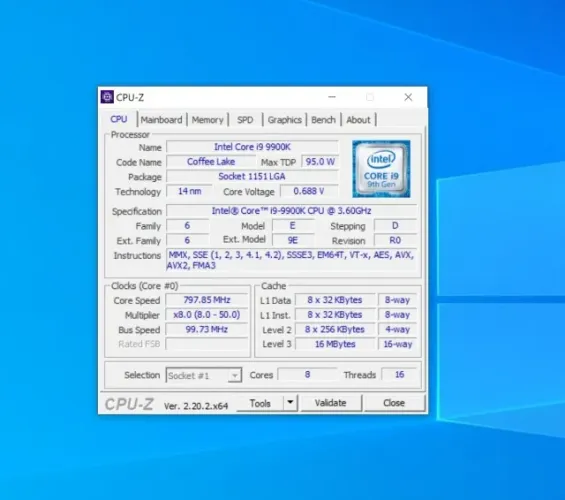565x500 pixels.
Task: Click the 0.688 V core voltage value
Action: tap(309, 191)
